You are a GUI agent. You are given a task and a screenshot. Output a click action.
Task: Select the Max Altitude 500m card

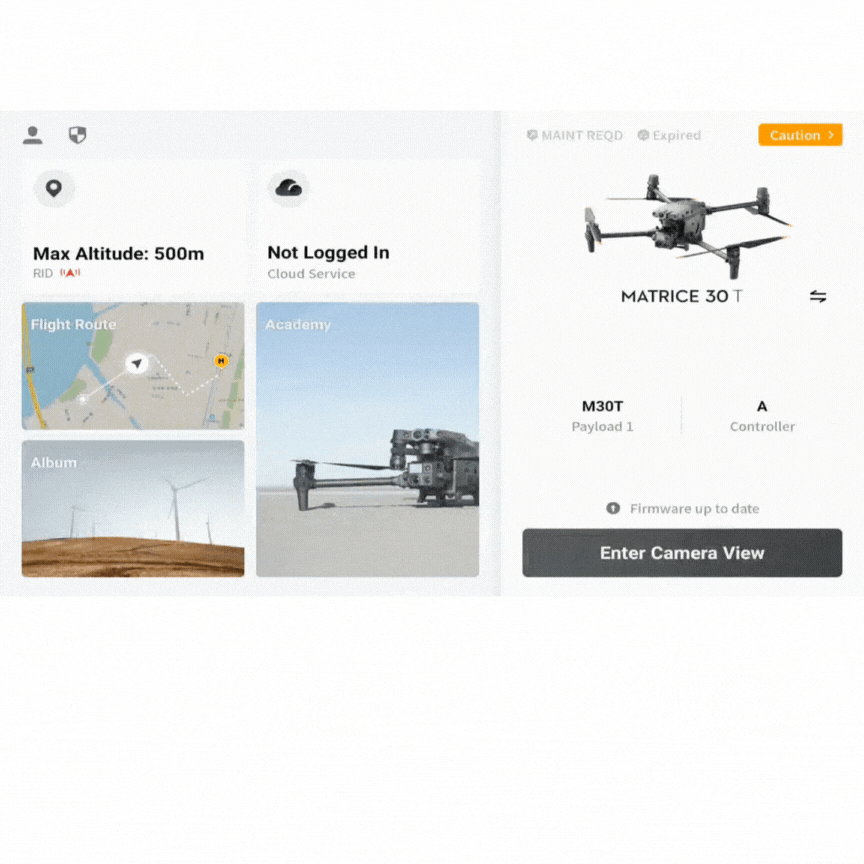tap(133, 227)
